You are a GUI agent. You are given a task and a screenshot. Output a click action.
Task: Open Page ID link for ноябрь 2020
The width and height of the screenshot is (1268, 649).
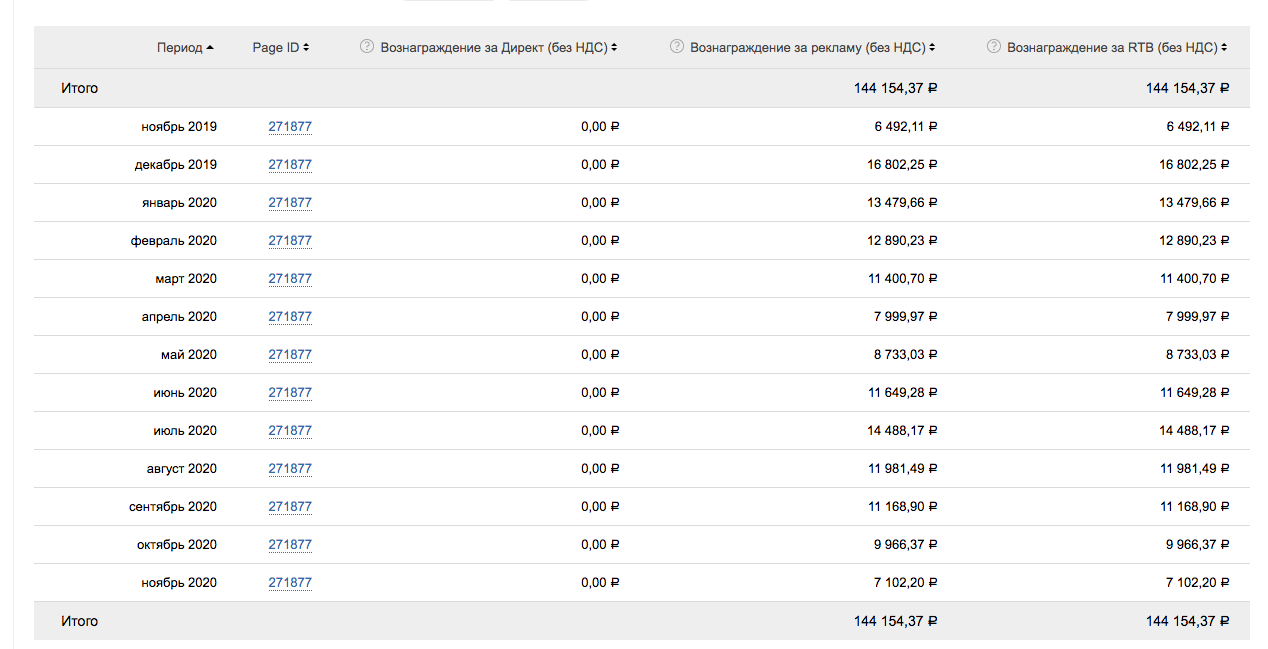point(290,583)
